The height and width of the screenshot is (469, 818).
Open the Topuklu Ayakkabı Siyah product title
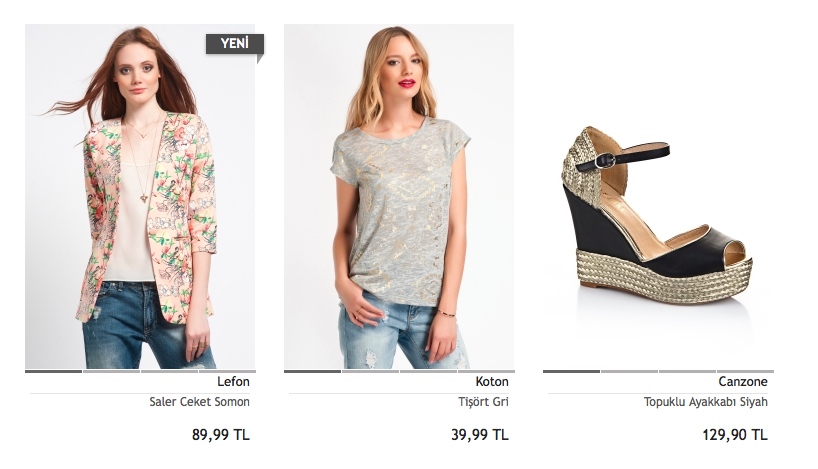[x=705, y=402]
